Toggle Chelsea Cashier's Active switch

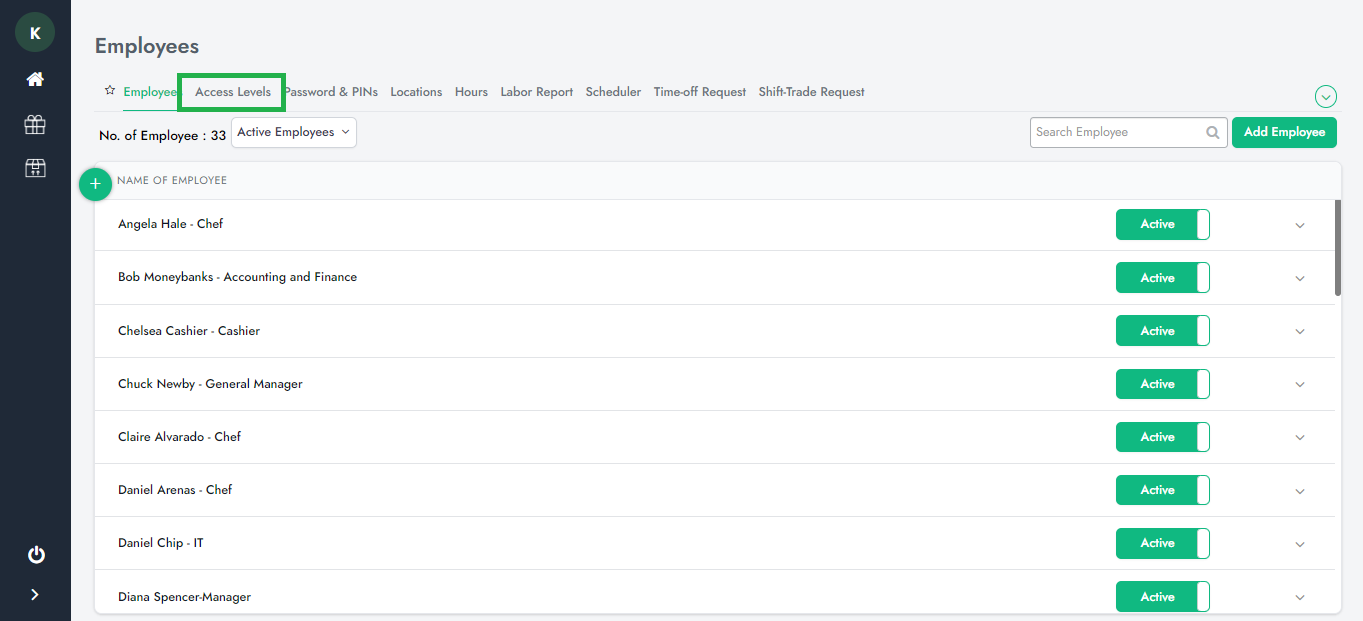click(x=1162, y=331)
